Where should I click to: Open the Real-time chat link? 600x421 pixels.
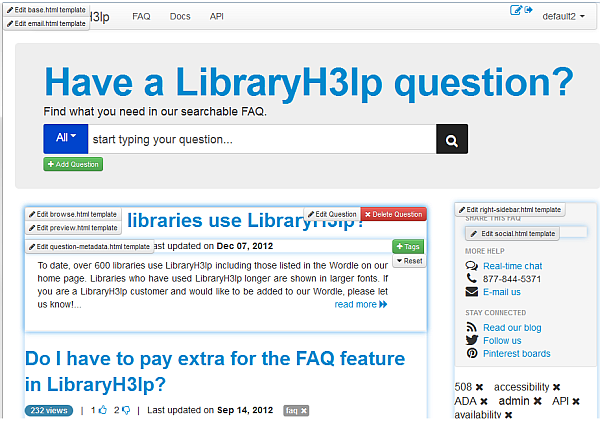tap(512, 266)
